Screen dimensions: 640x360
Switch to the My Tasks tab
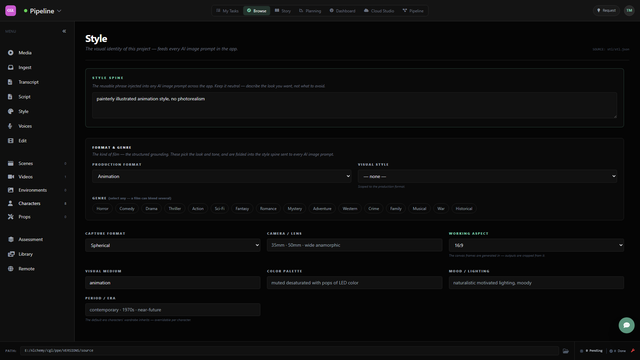[x=227, y=11]
